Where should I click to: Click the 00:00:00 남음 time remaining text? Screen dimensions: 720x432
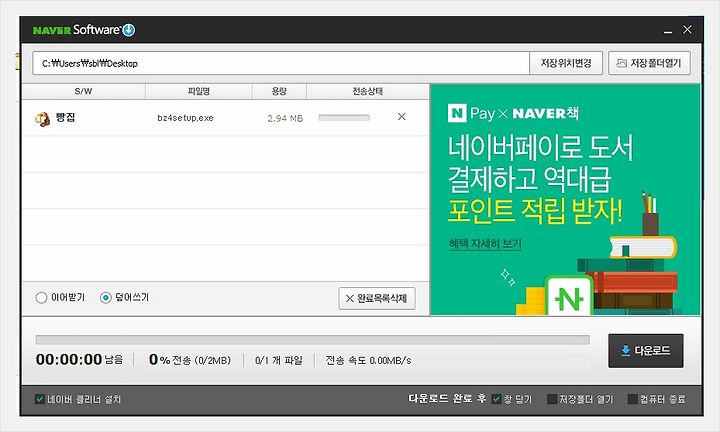point(79,359)
